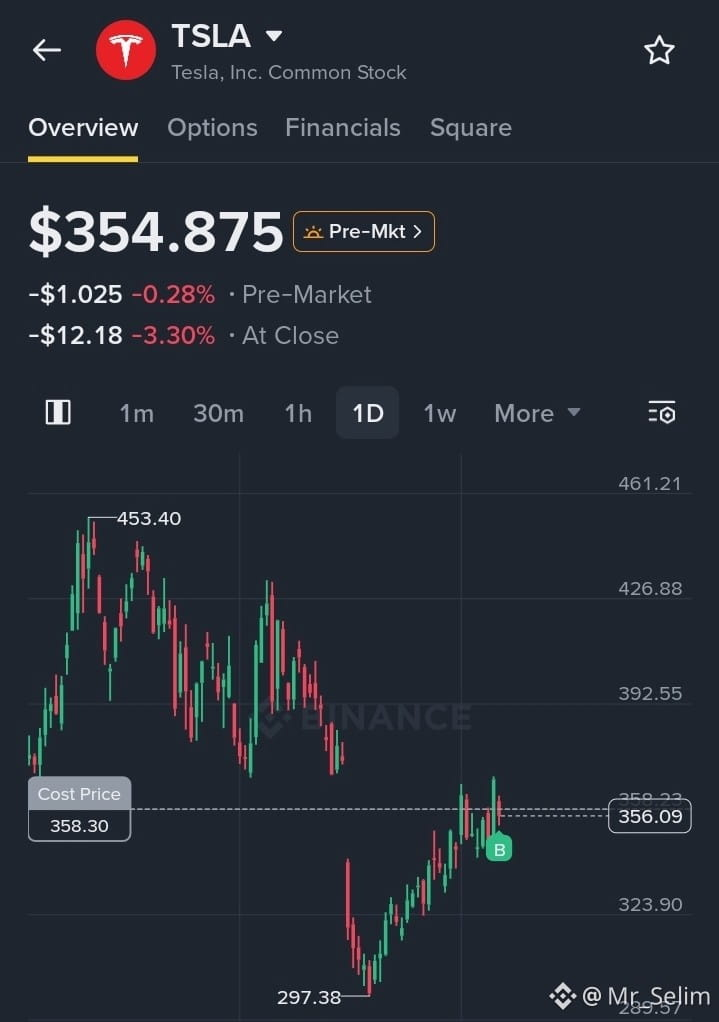
Task: Tap the back arrow icon
Action: click(x=47, y=50)
